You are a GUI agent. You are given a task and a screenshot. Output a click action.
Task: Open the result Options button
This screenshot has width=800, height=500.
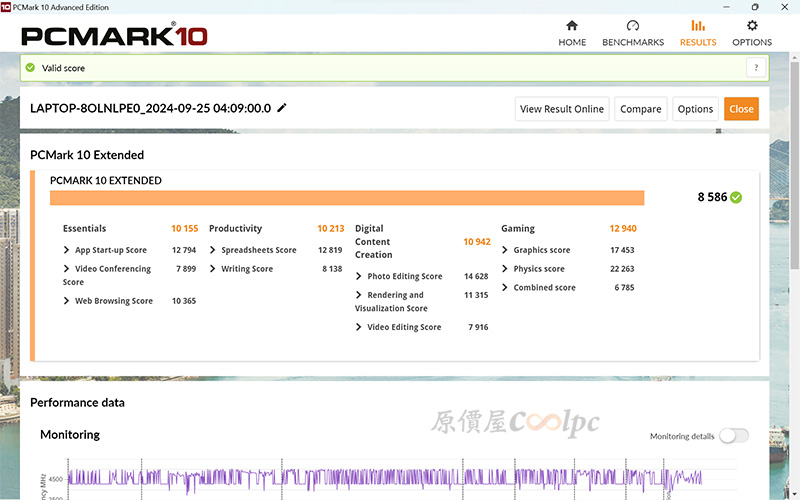(695, 109)
